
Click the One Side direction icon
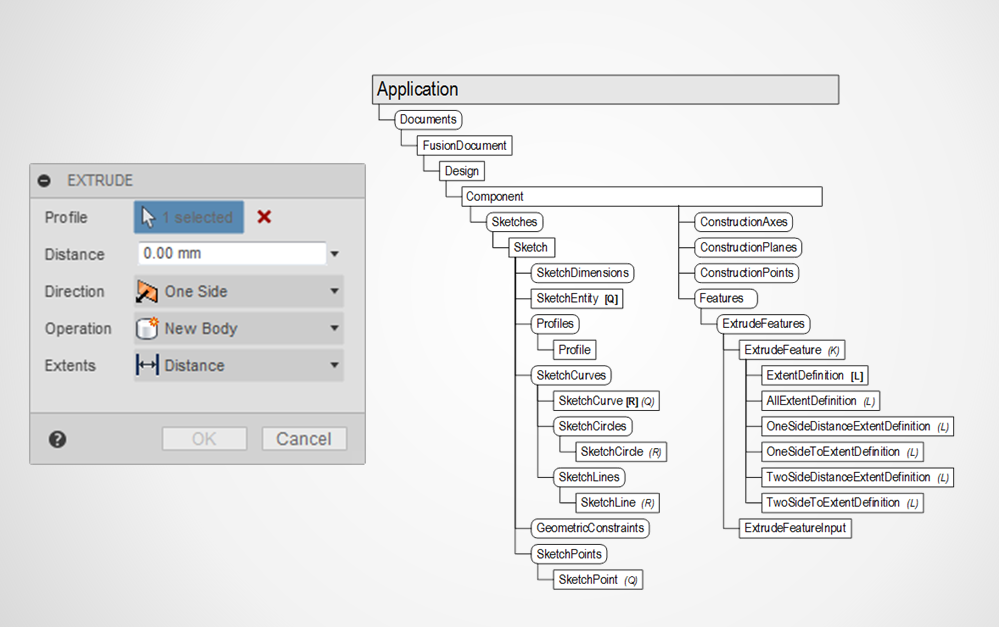point(148,292)
